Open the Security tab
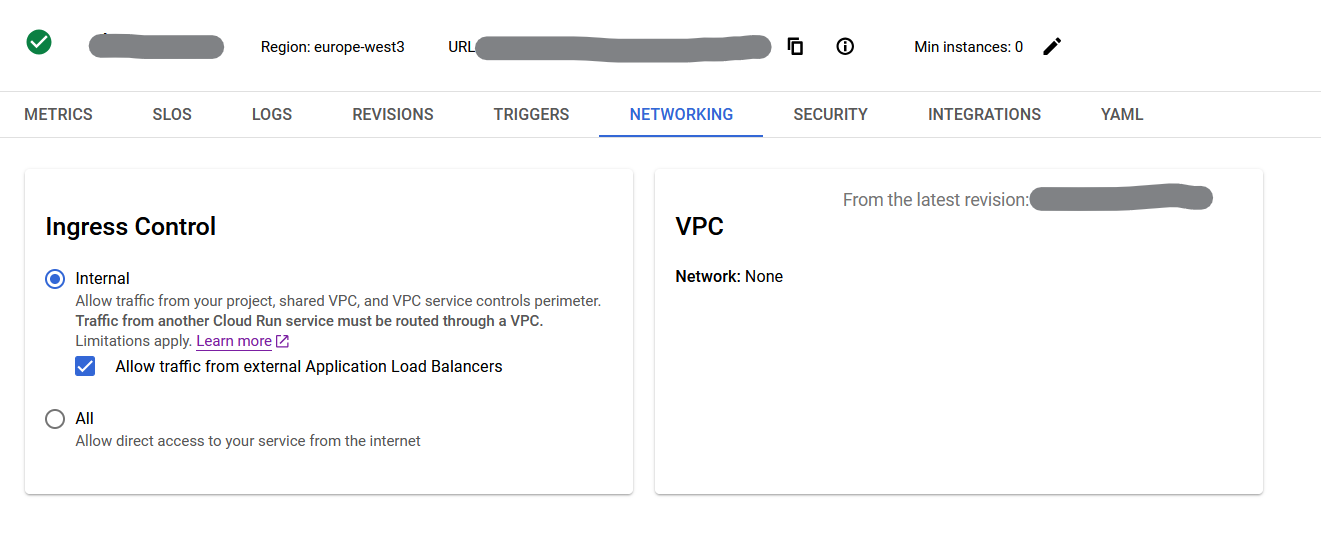 (830, 115)
